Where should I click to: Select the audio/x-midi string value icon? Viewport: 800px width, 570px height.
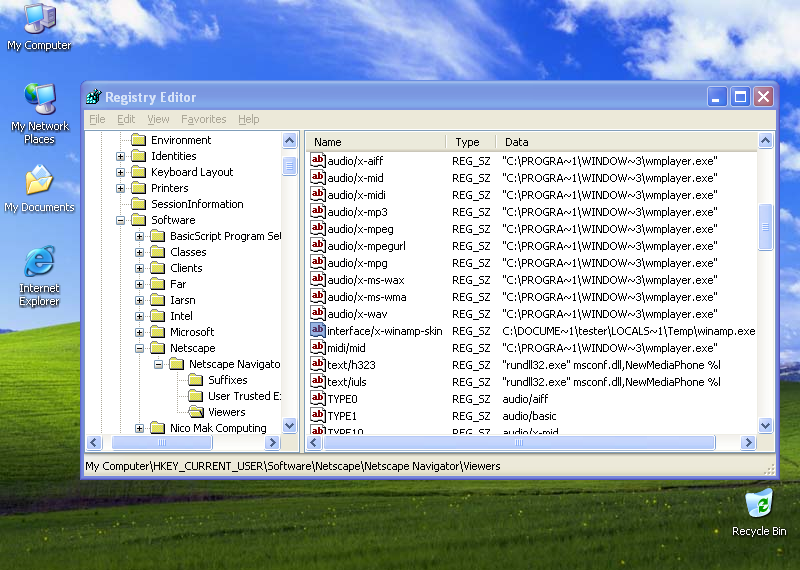(318, 194)
